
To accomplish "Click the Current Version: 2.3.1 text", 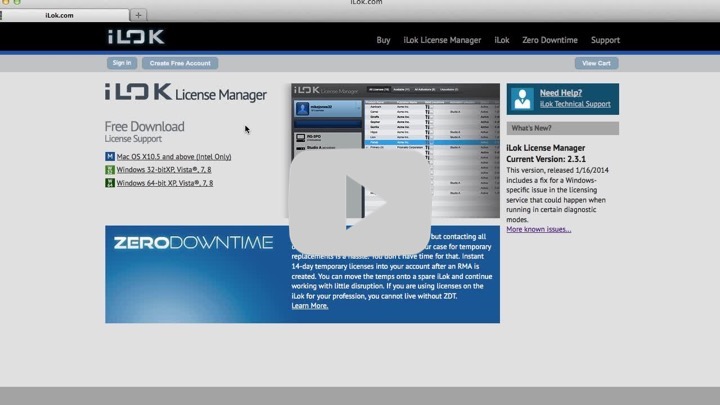I will tap(546, 159).
